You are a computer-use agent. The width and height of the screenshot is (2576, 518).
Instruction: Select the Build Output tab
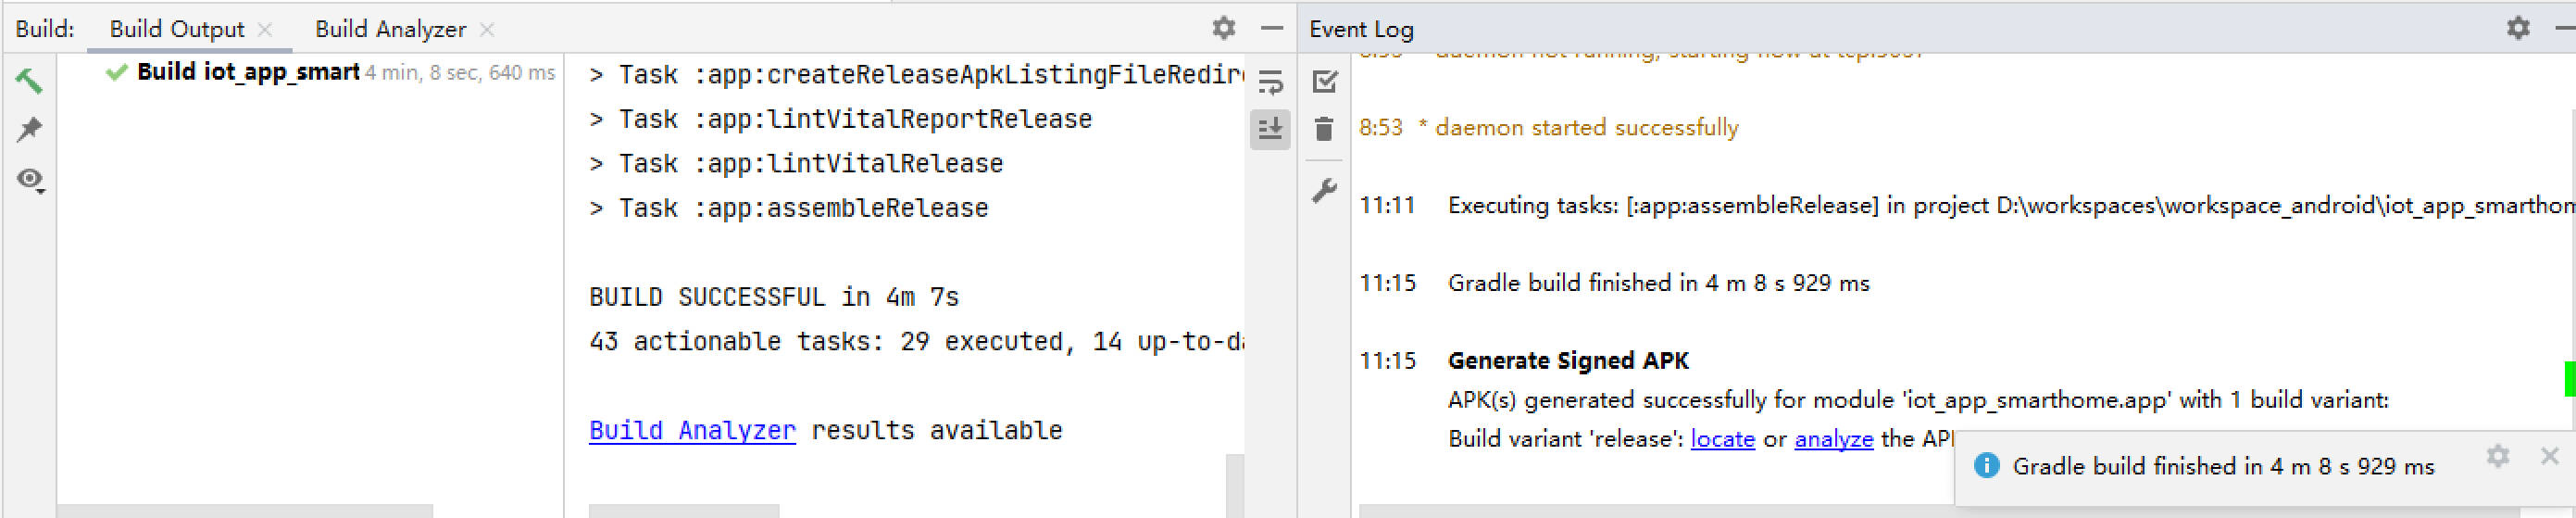176,29
